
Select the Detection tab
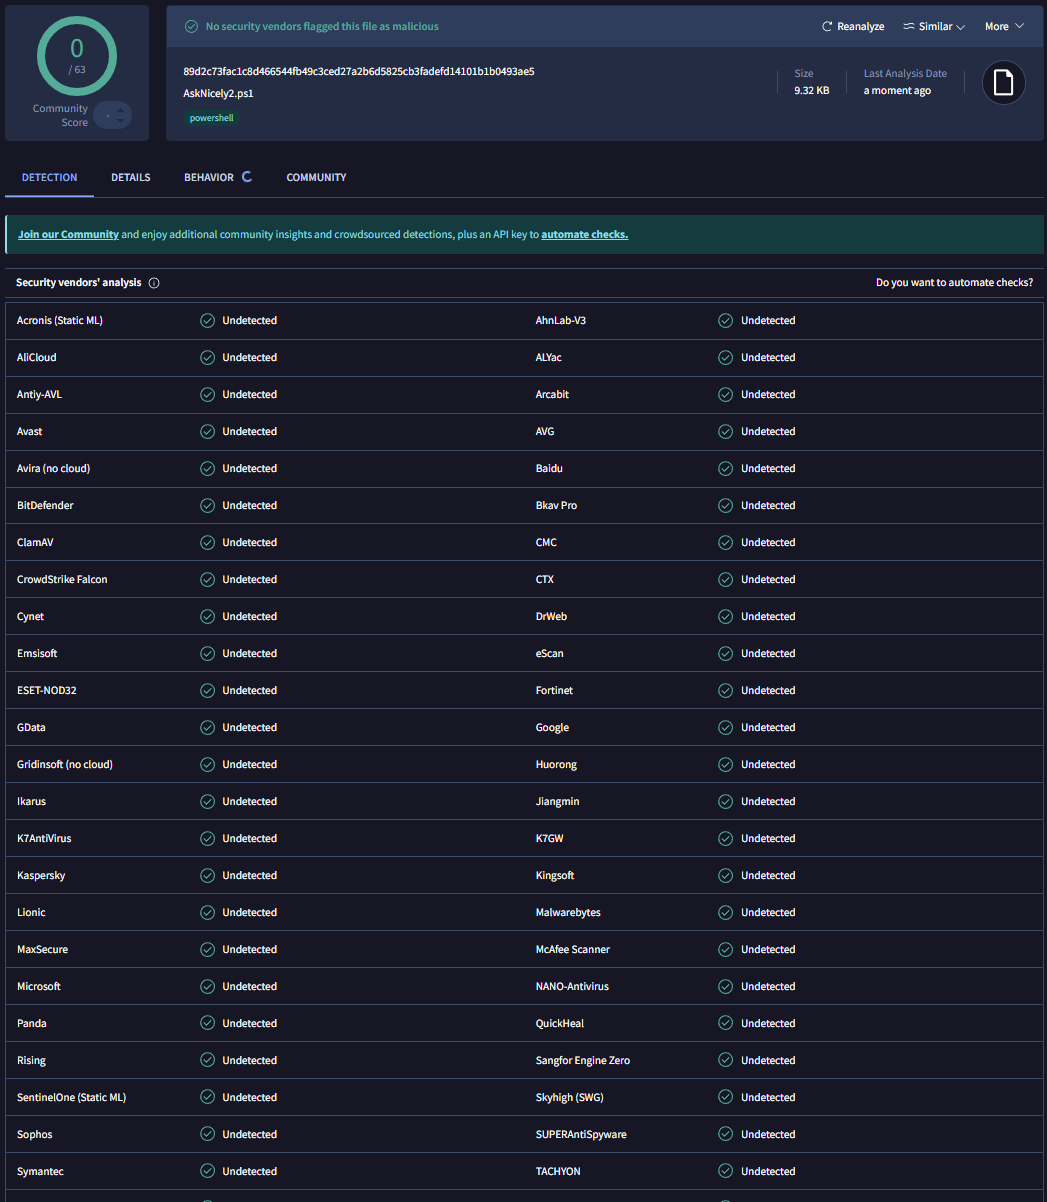[50, 178]
